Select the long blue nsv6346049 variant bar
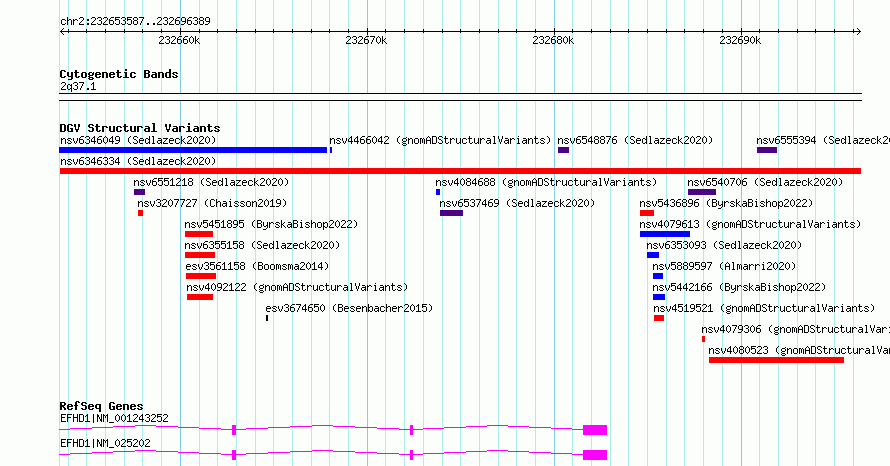Viewport: 890px width, 466px height. point(194,150)
